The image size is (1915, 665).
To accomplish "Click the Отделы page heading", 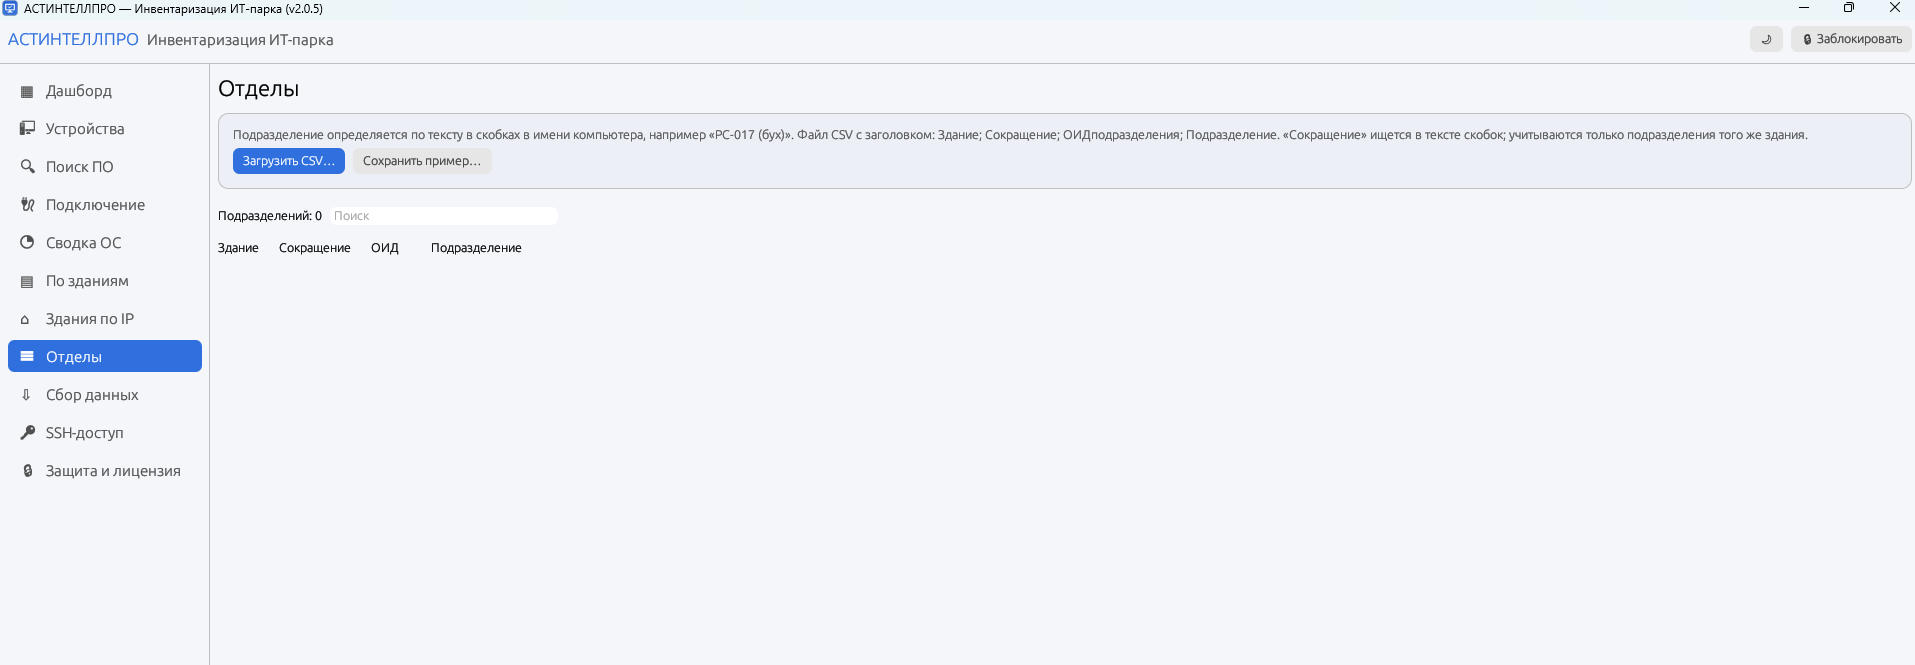I will (x=259, y=89).
